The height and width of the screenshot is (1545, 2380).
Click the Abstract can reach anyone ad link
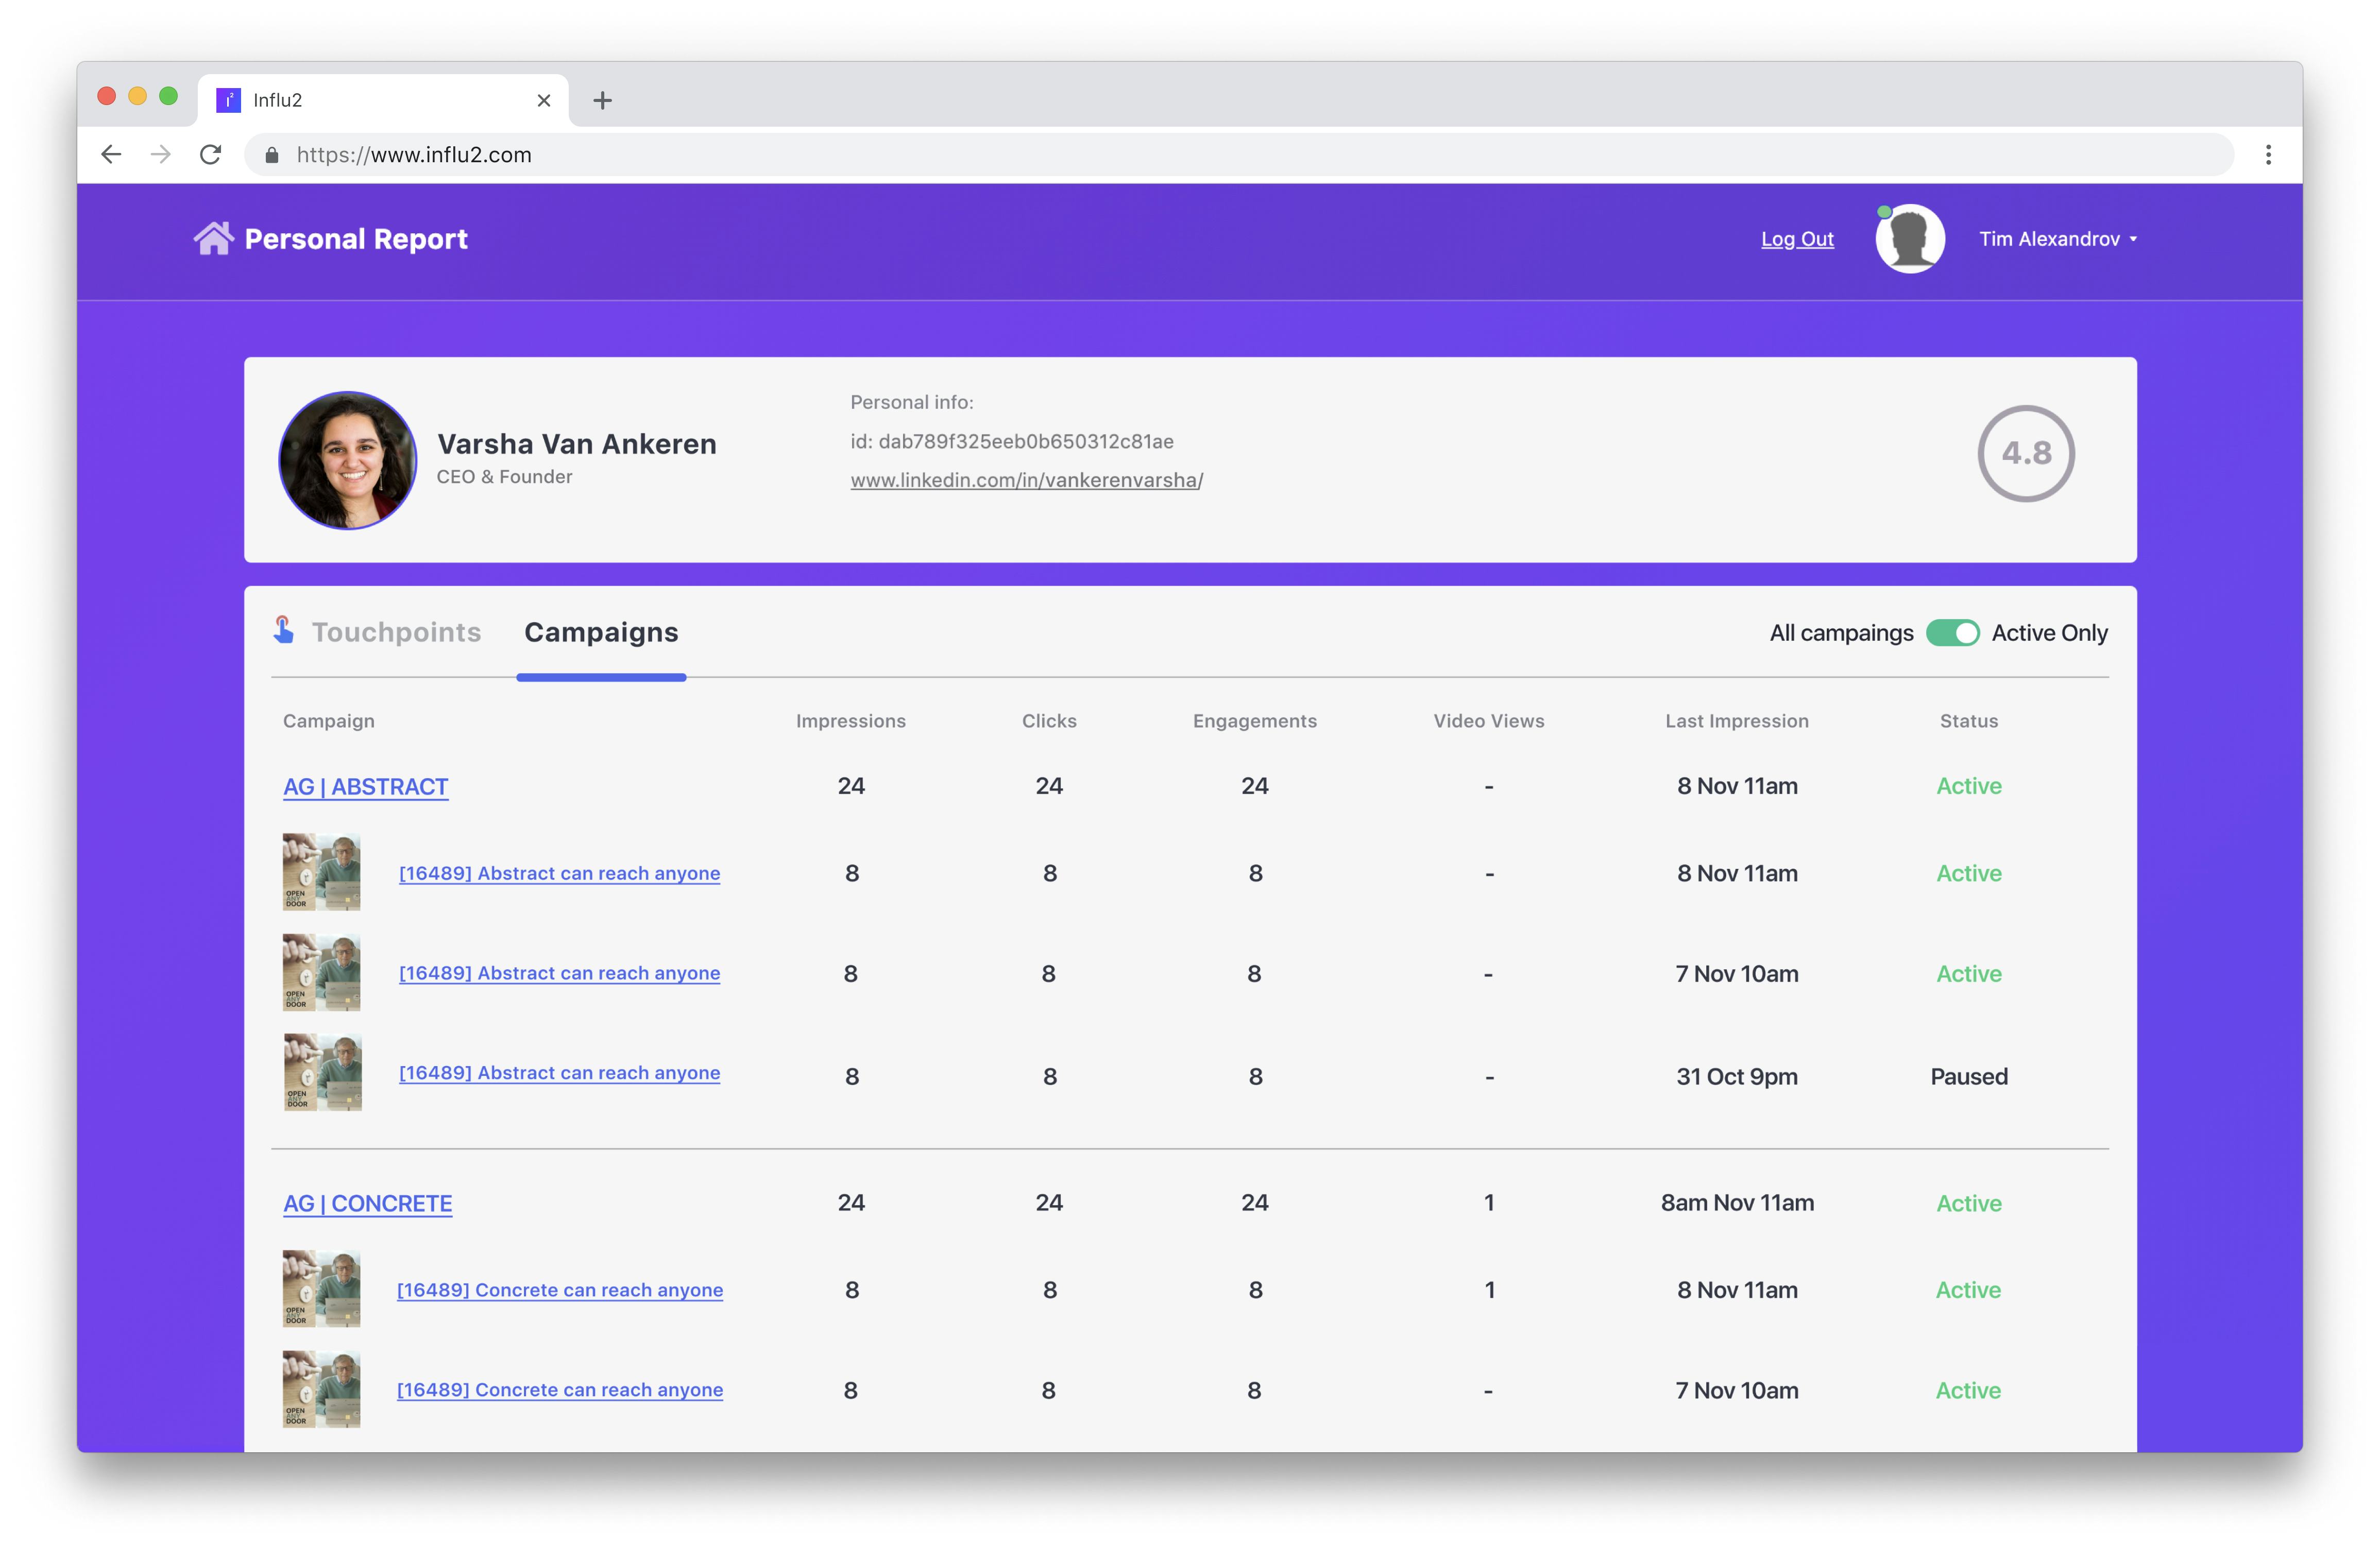(559, 873)
